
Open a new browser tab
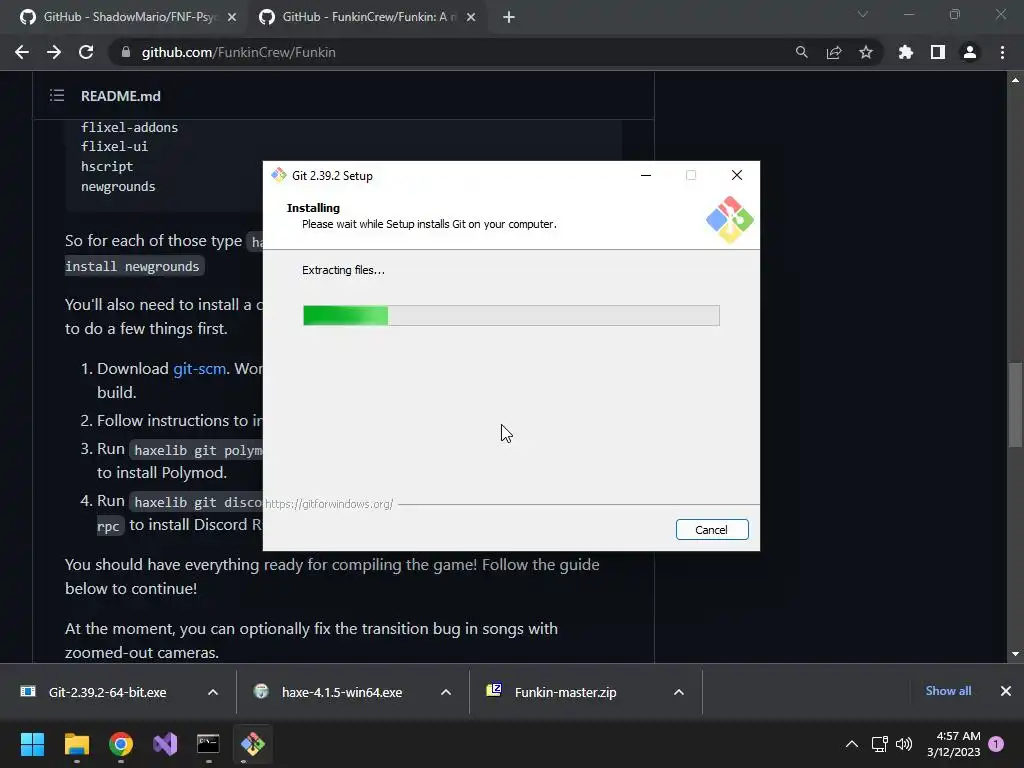coord(509,17)
